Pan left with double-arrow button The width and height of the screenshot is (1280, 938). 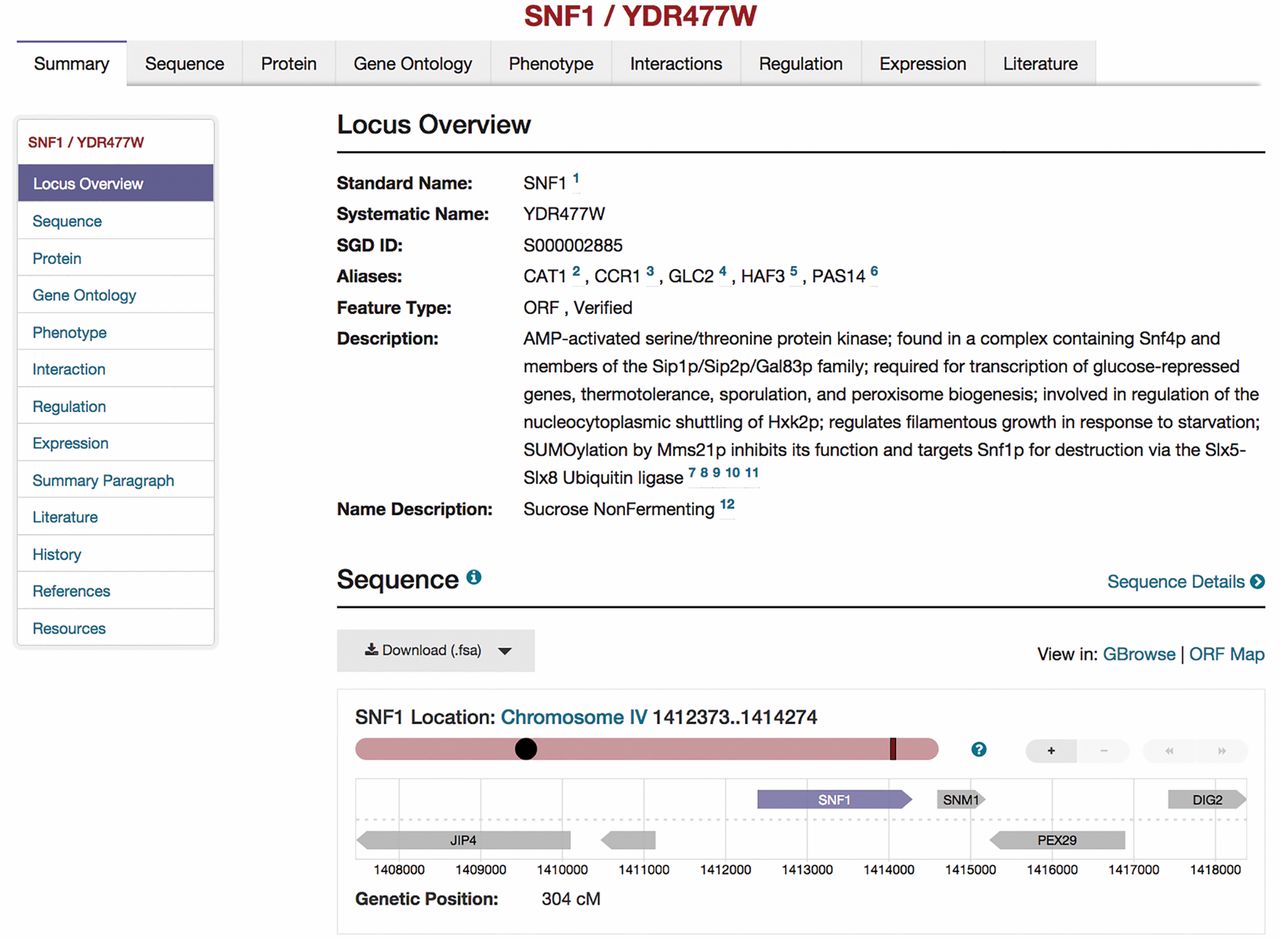1168,751
